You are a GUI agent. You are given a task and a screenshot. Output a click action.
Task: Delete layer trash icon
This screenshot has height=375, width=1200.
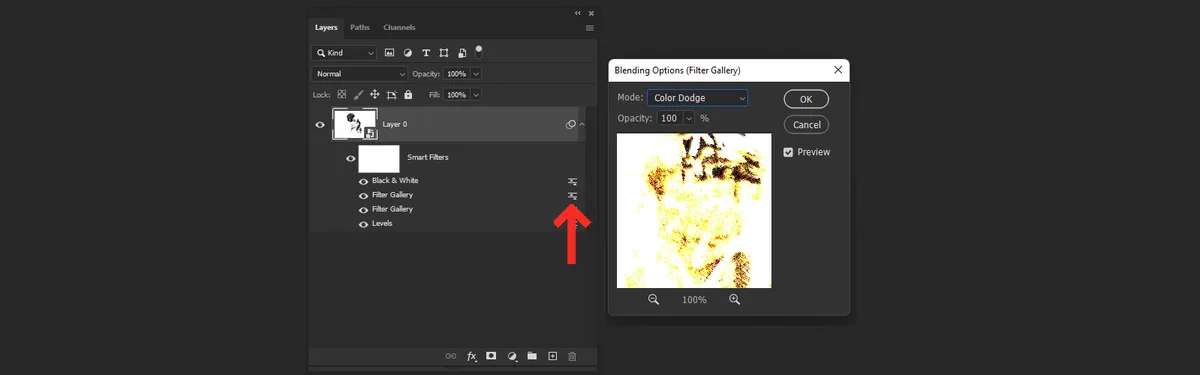coord(572,356)
